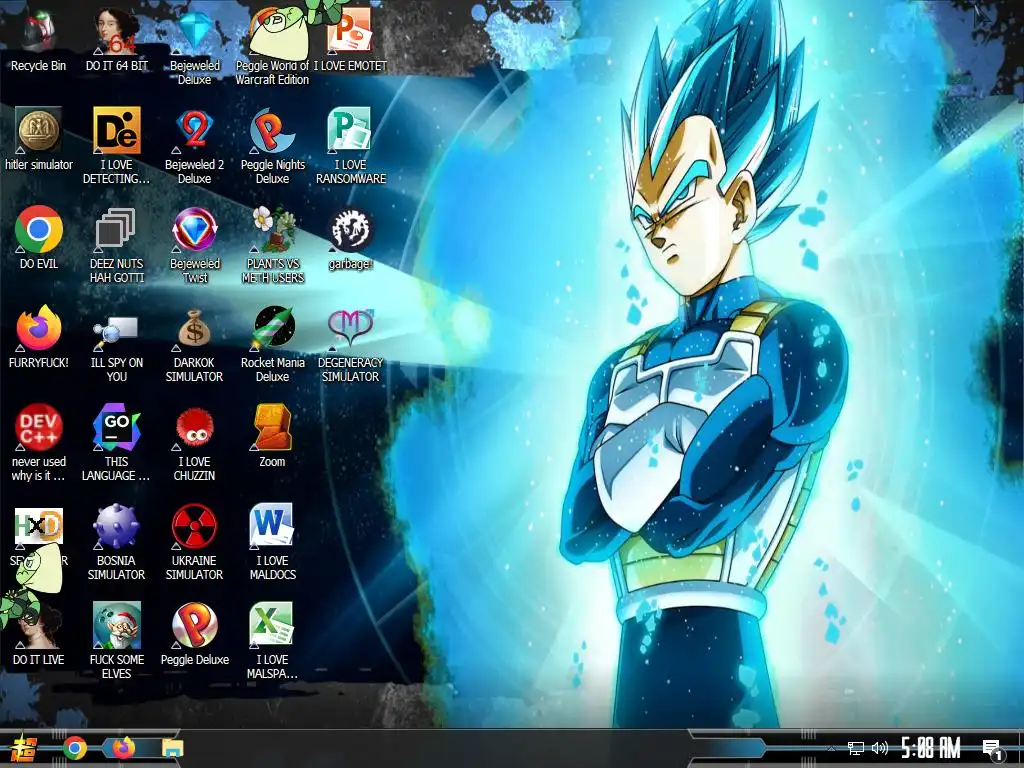Viewport: 1024px width, 768px height.
Task: Open the heart-shaped M logo shortcut
Action: pyautogui.click(x=350, y=327)
